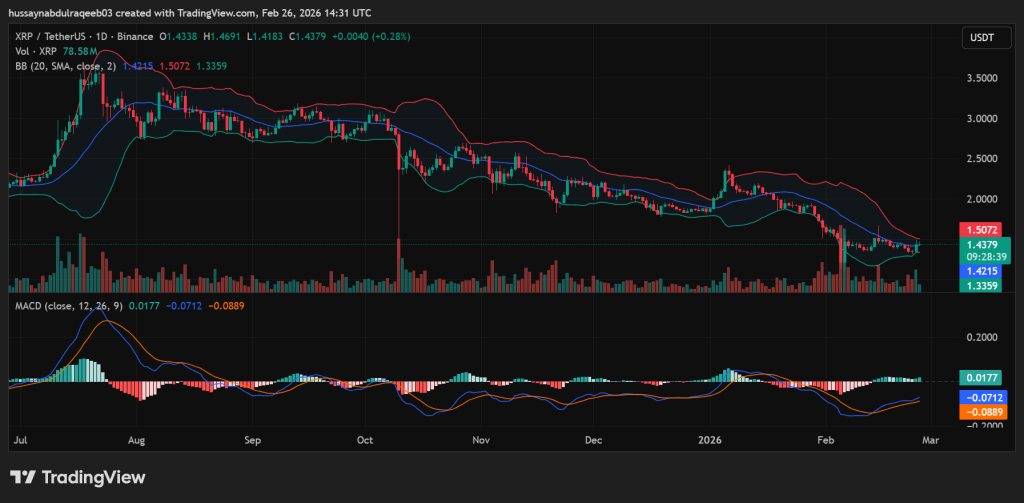The height and width of the screenshot is (503, 1024).
Task: Click the green 1.3359 lower band label
Action: pos(979,285)
